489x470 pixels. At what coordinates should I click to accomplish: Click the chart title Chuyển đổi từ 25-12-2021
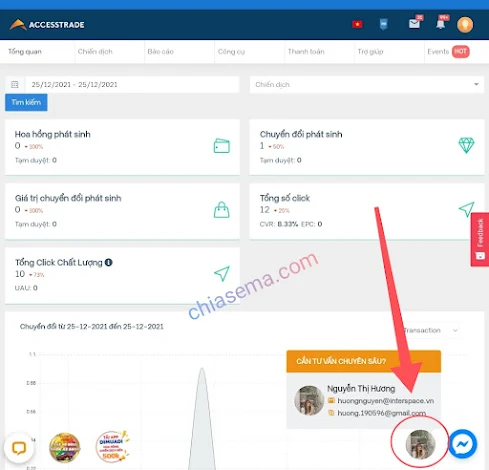(x=92, y=326)
